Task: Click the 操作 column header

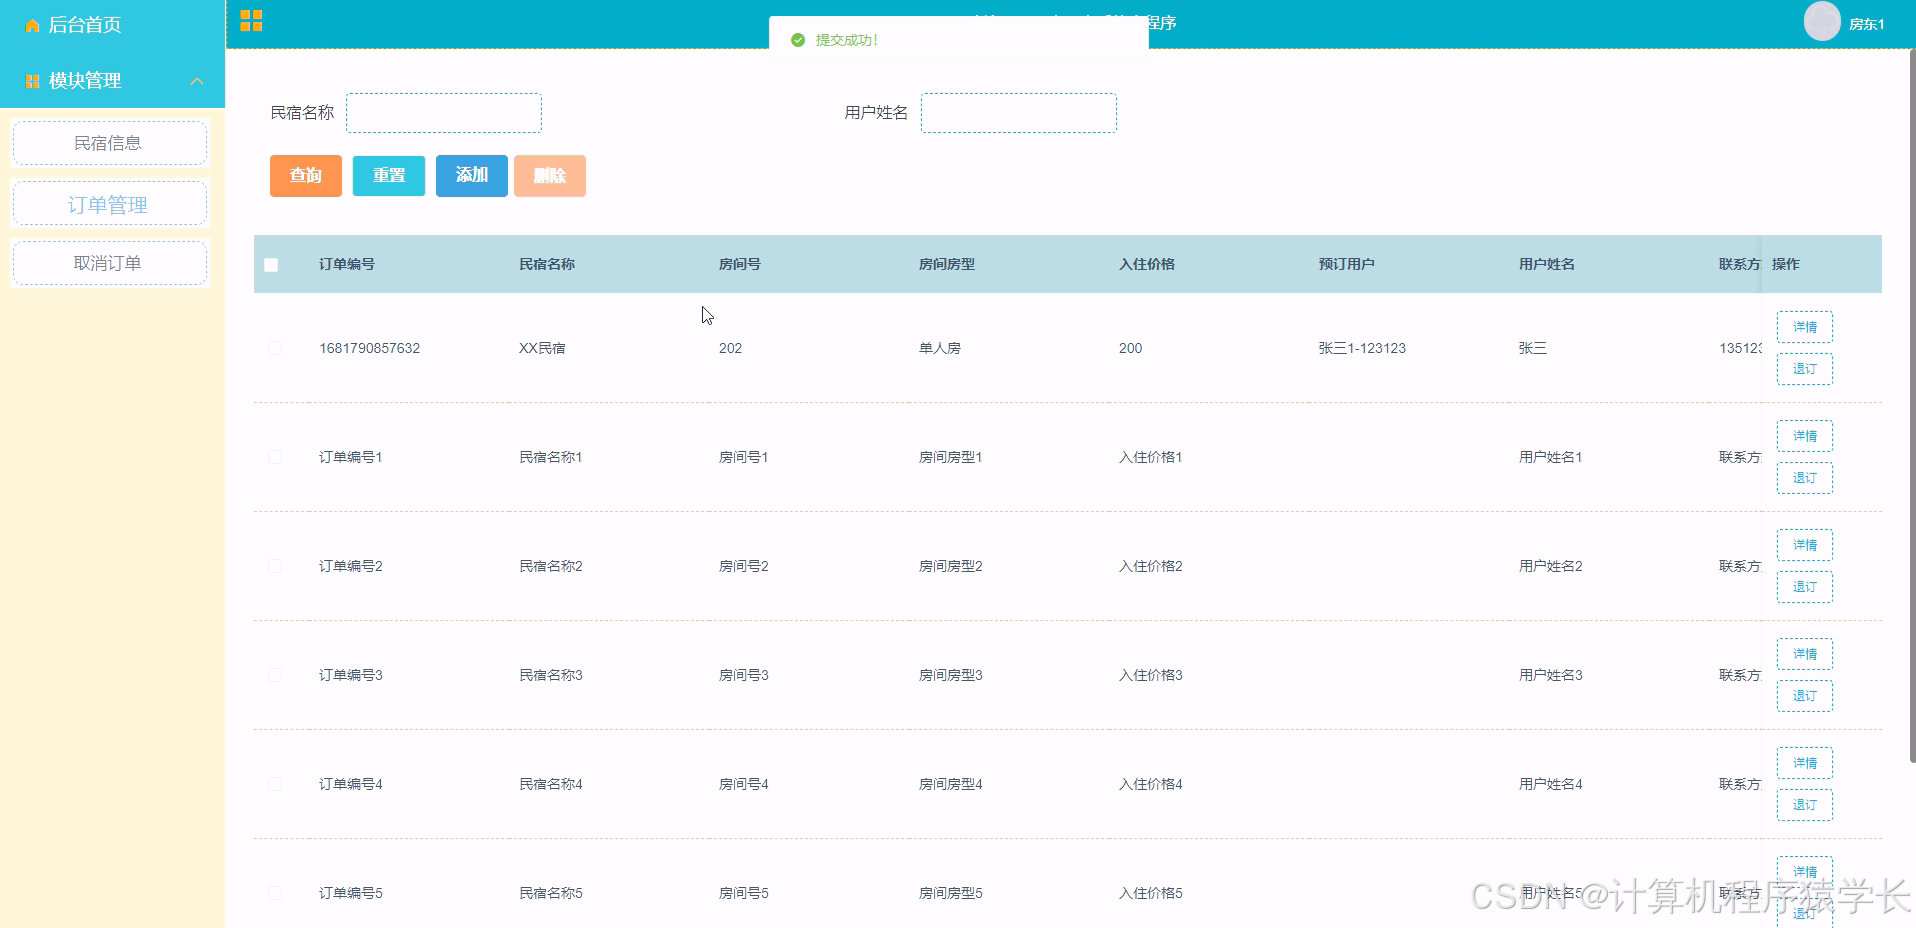Action: point(1786,264)
